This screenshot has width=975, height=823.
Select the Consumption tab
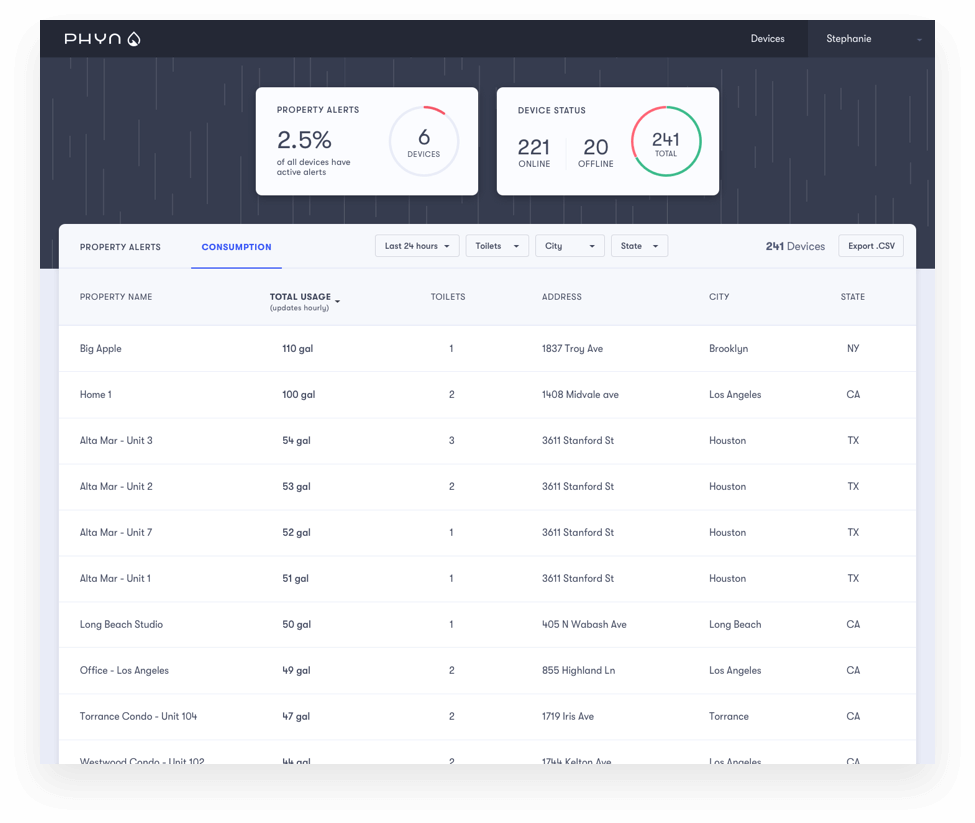click(236, 247)
